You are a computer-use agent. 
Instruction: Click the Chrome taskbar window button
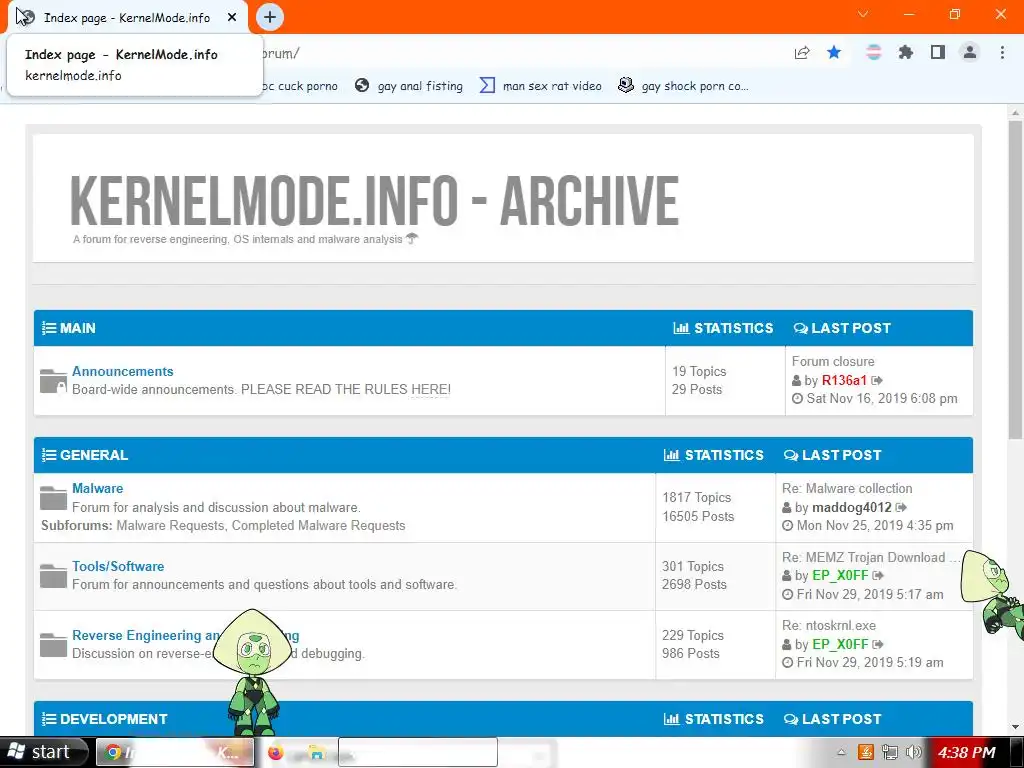point(175,752)
